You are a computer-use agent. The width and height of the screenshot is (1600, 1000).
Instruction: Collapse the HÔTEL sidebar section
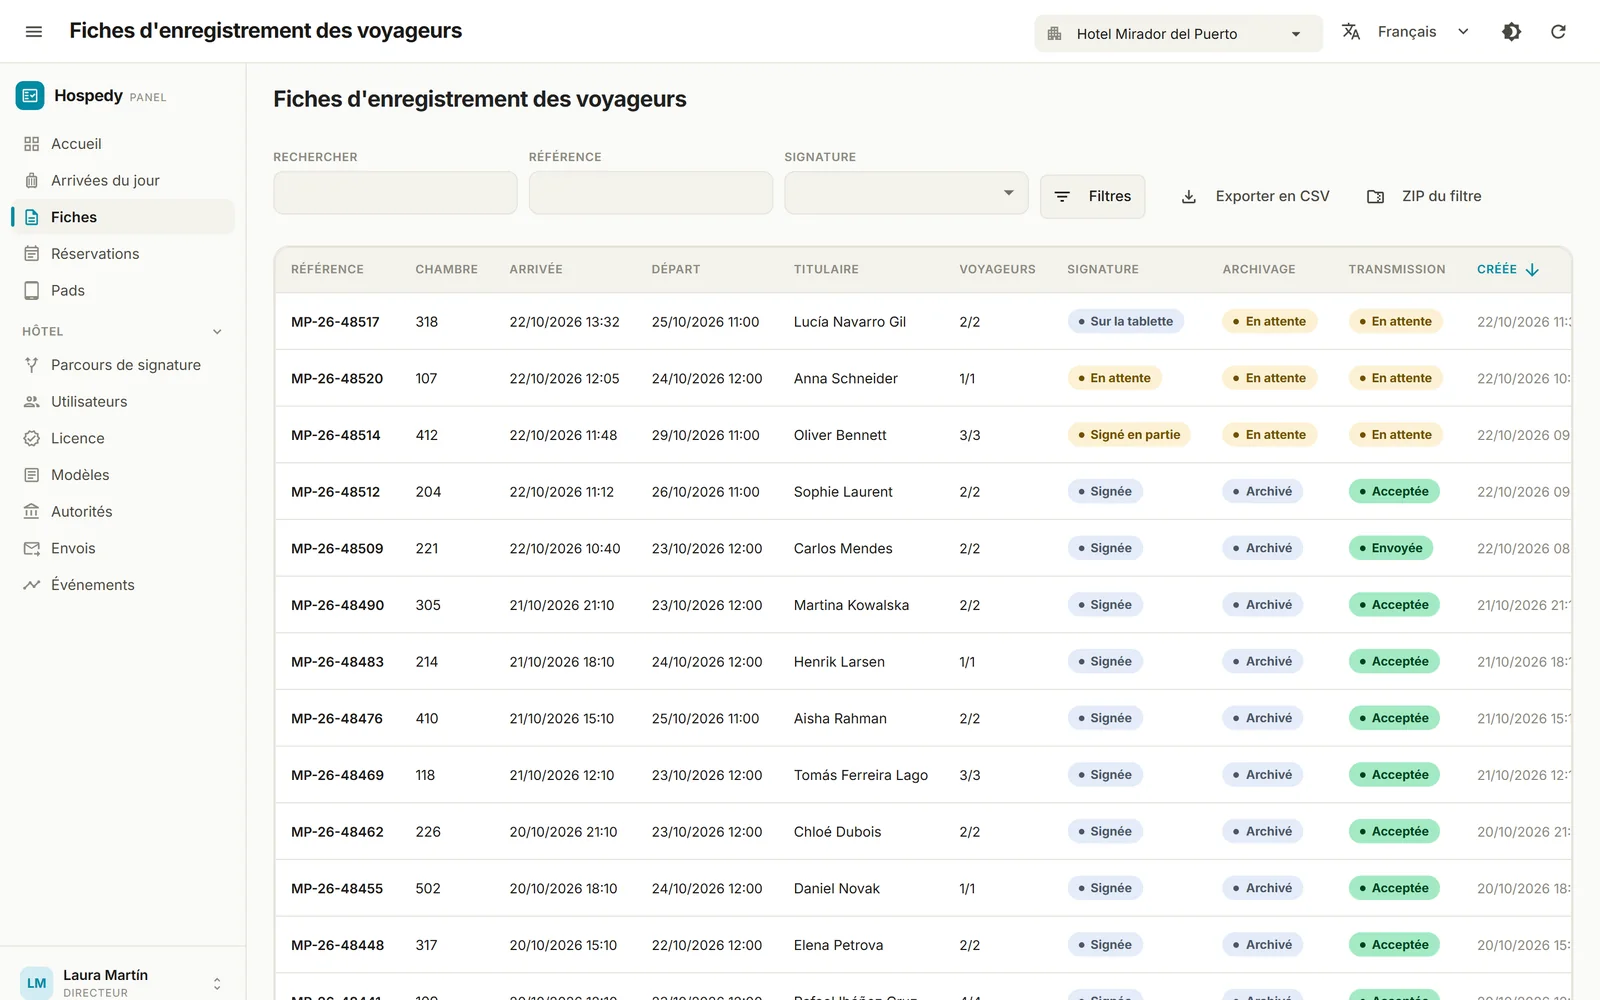[217, 332]
